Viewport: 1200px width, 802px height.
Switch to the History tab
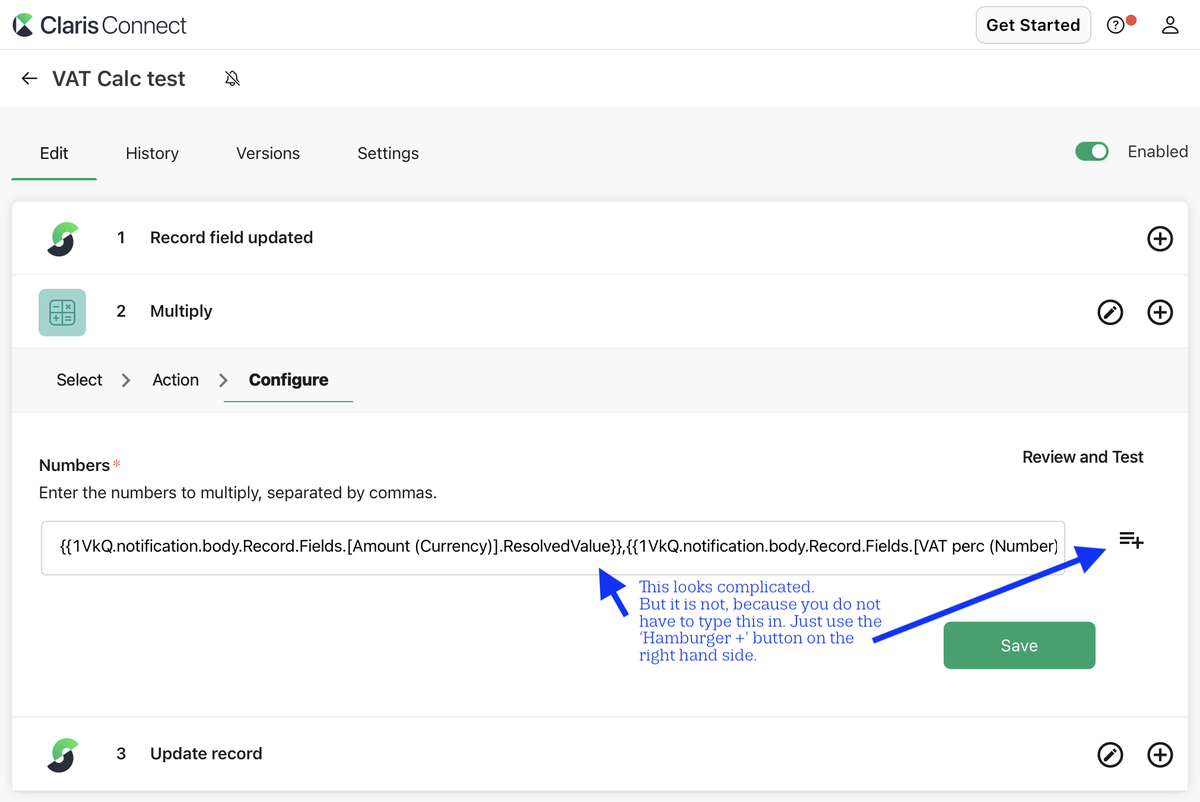pyautogui.click(x=152, y=153)
